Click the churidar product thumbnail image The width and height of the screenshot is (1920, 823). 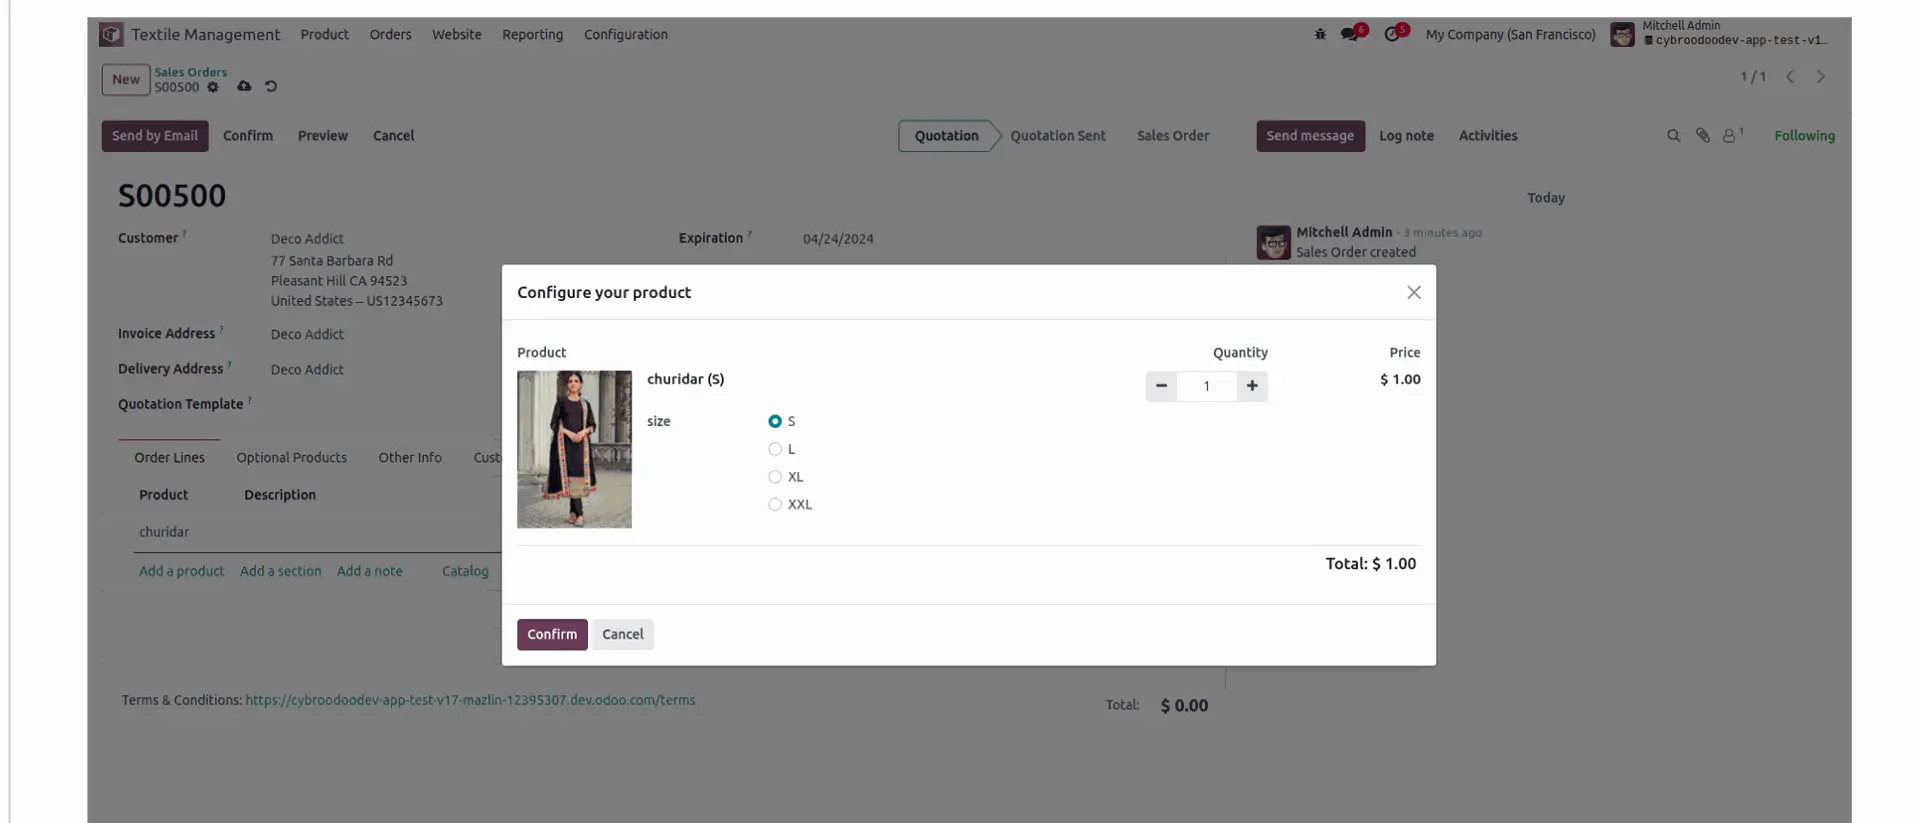coord(574,449)
